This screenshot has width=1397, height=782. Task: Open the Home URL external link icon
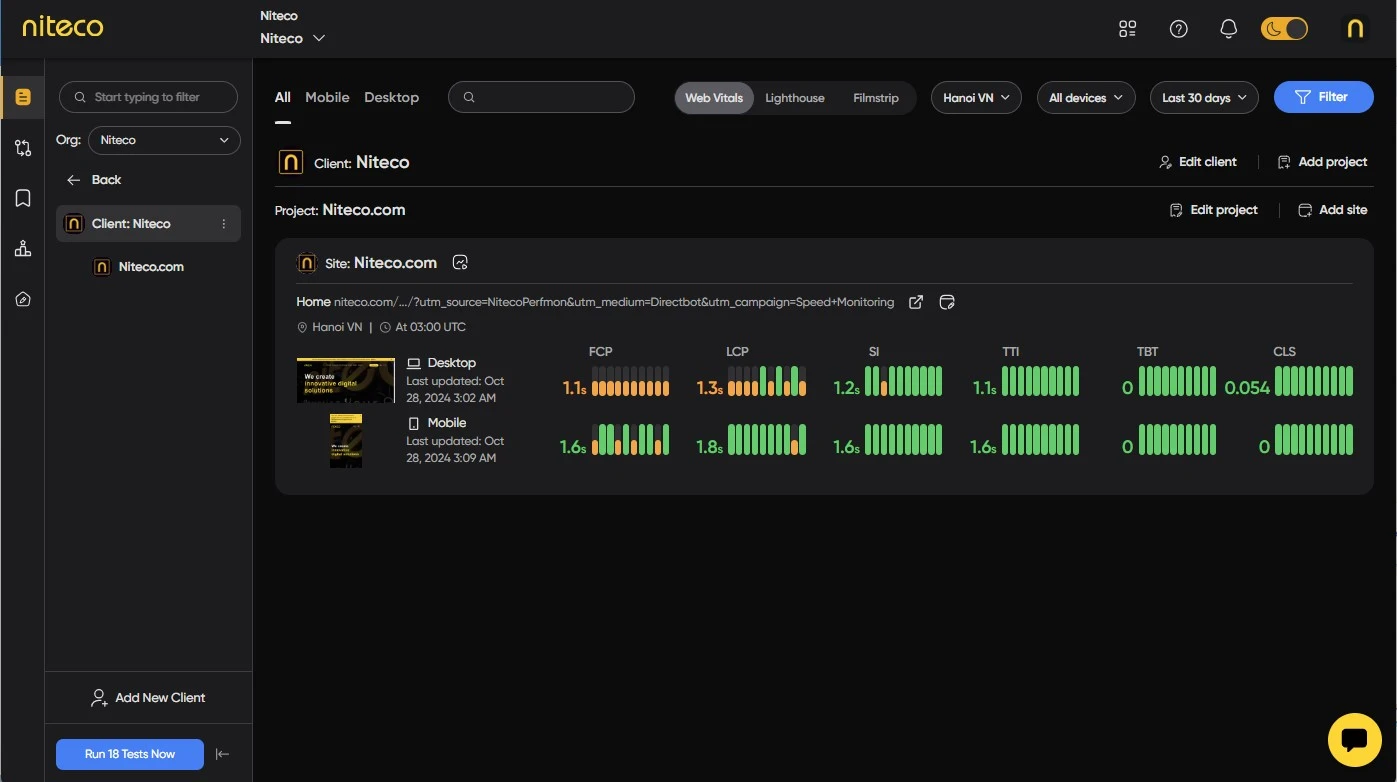pyautogui.click(x=915, y=302)
